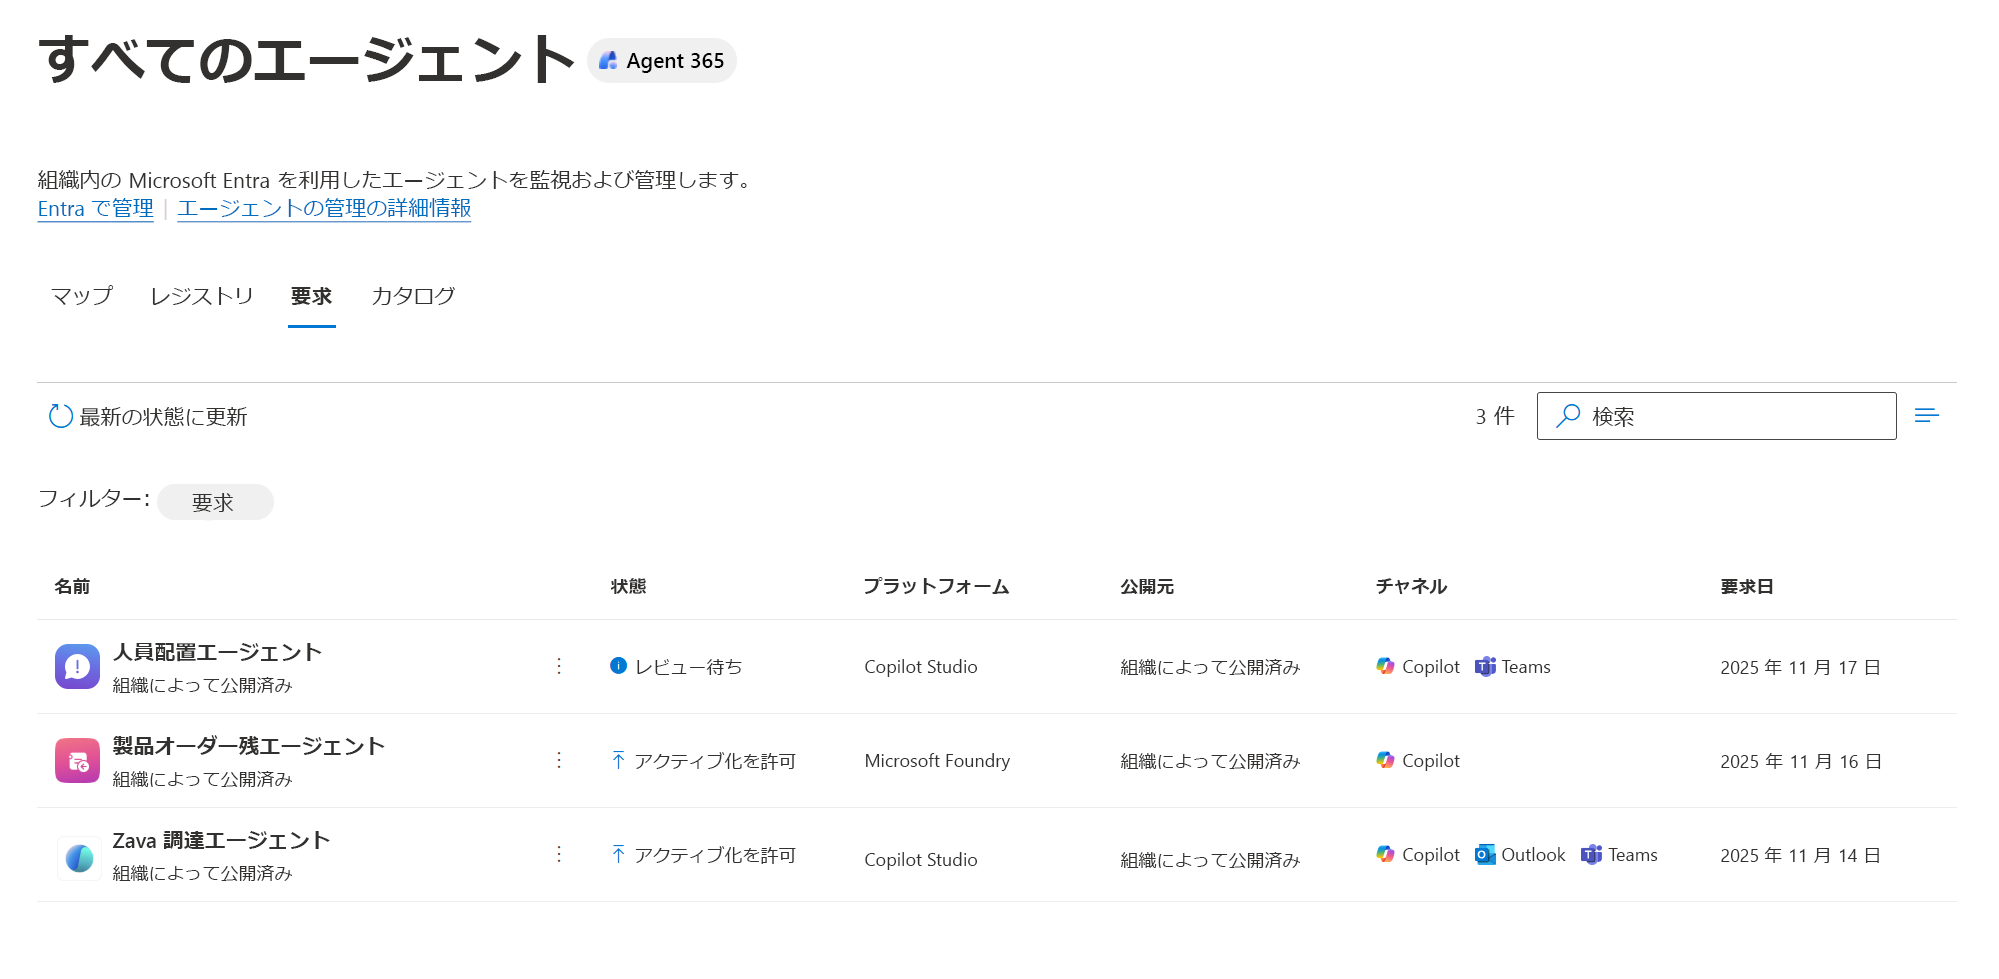Click Copilot Studio in Zava row
This screenshot has width=1999, height=979.
(x=921, y=860)
